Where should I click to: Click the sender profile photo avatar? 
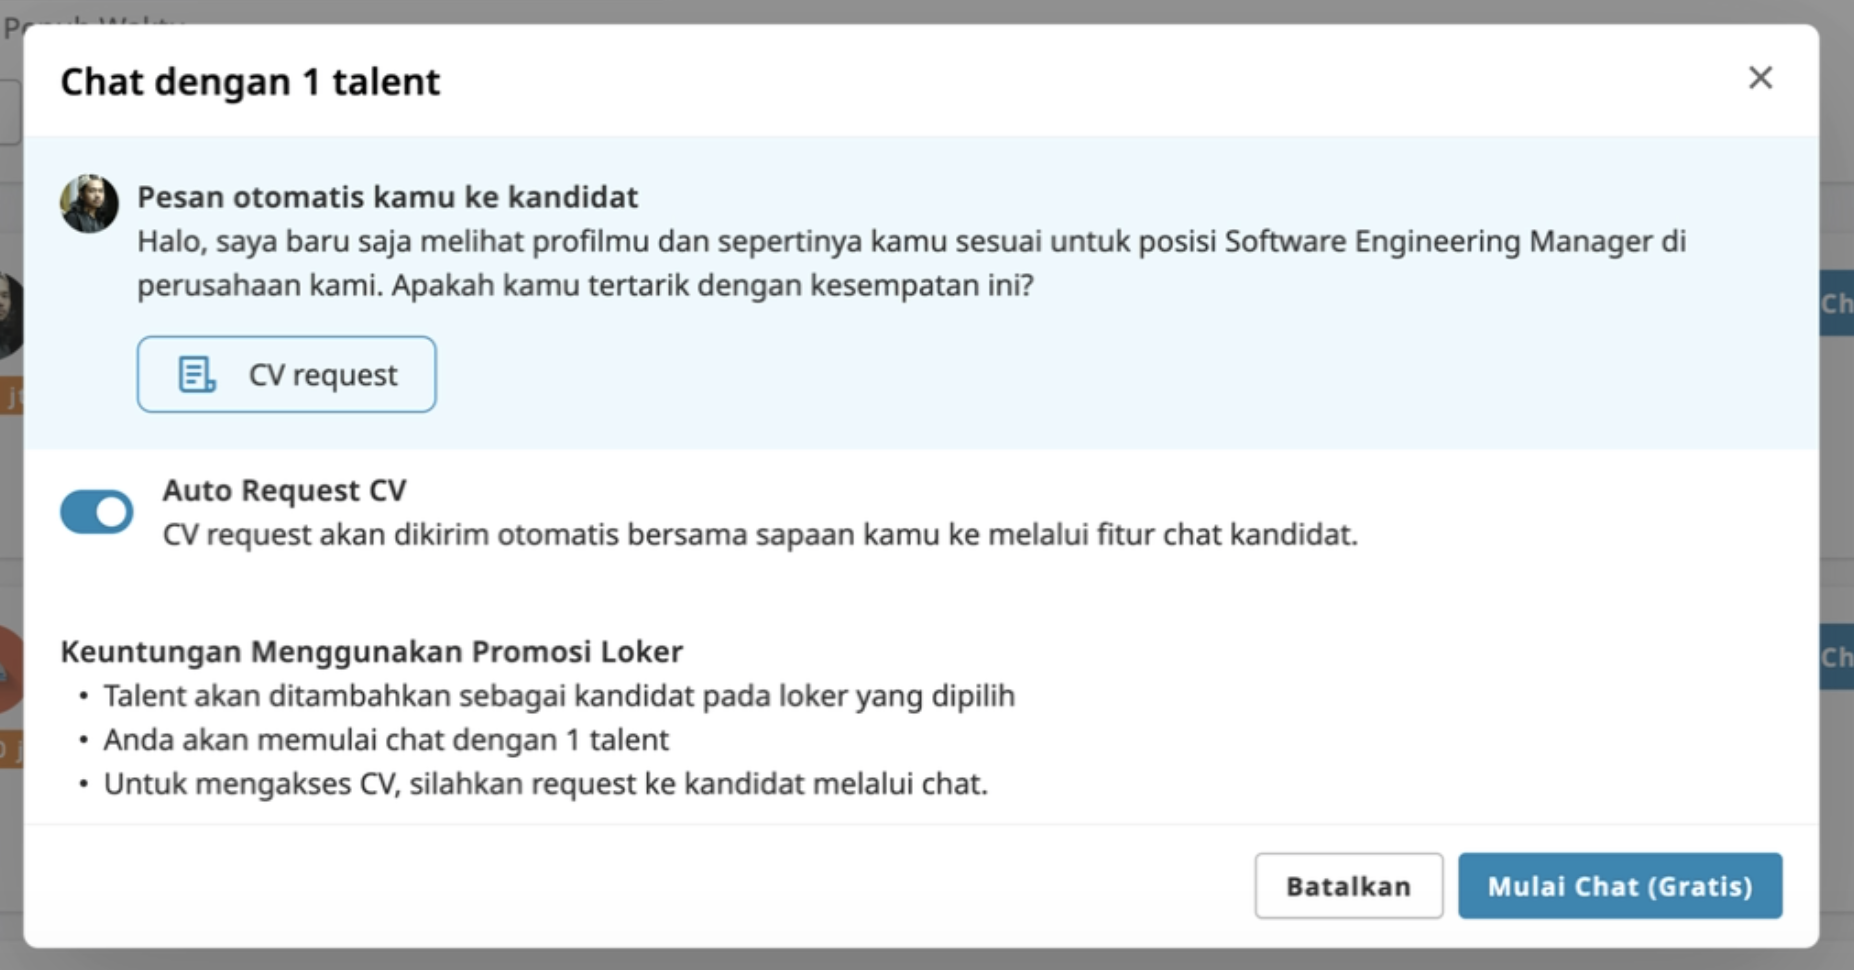tap(89, 204)
